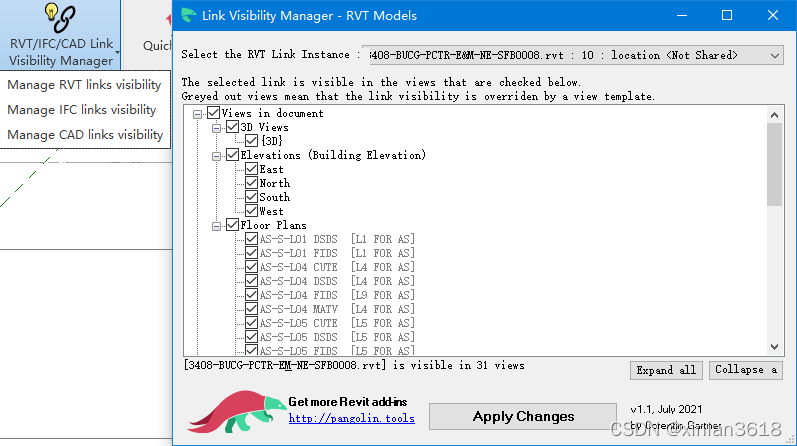Collapse the 3D Views node
The width and height of the screenshot is (797, 446).
pyautogui.click(x=217, y=128)
